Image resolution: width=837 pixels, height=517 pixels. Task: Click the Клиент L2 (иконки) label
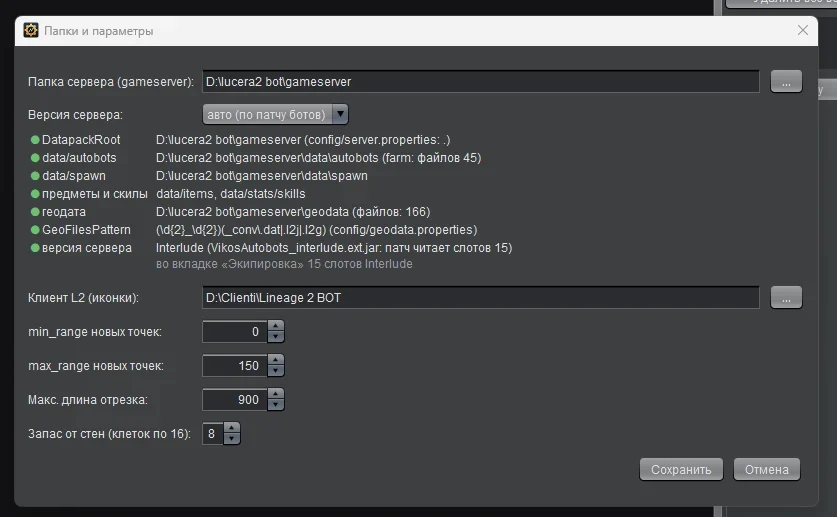pyautogui.click(x=83, y=298)
